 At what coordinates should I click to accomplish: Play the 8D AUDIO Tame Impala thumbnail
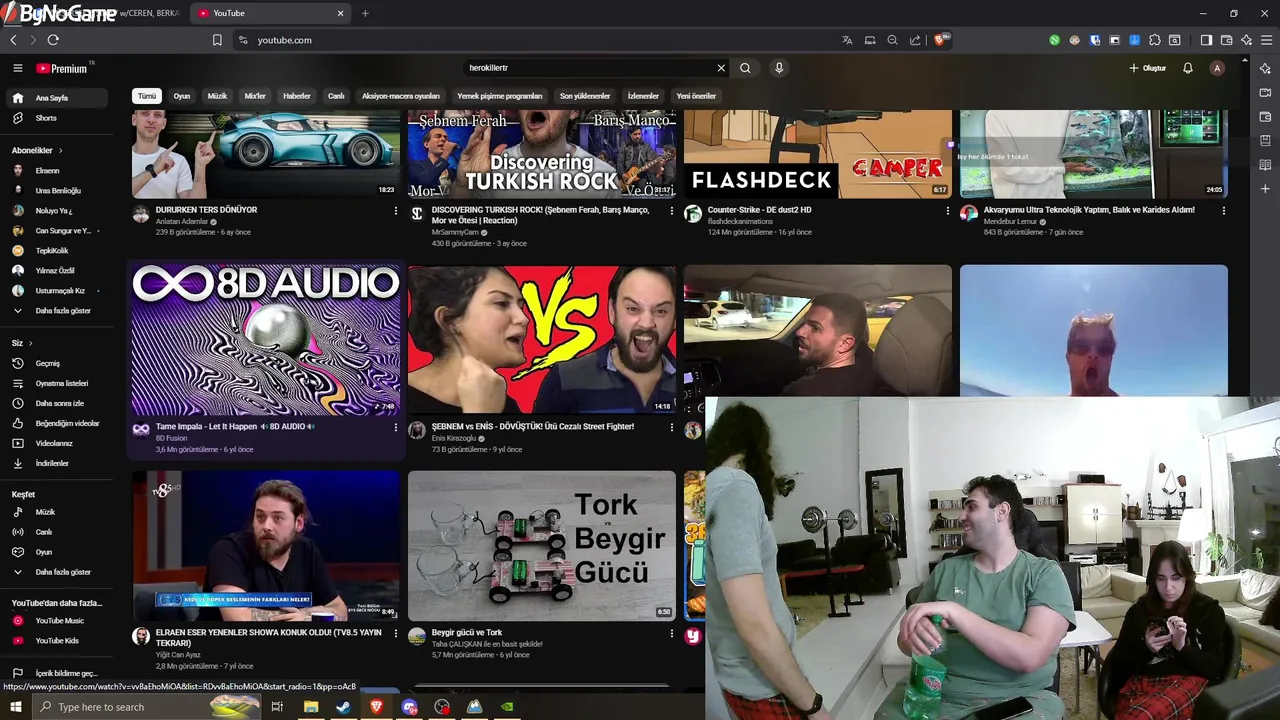tap(266, 340)
